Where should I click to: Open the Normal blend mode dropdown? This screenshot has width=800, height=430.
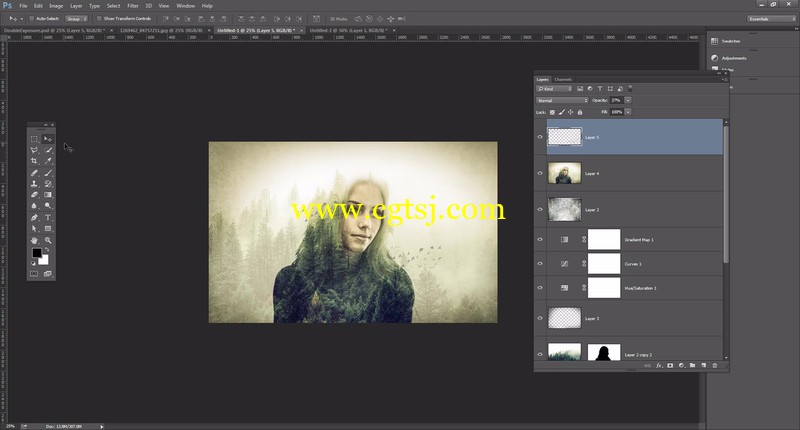pos(562,100)
